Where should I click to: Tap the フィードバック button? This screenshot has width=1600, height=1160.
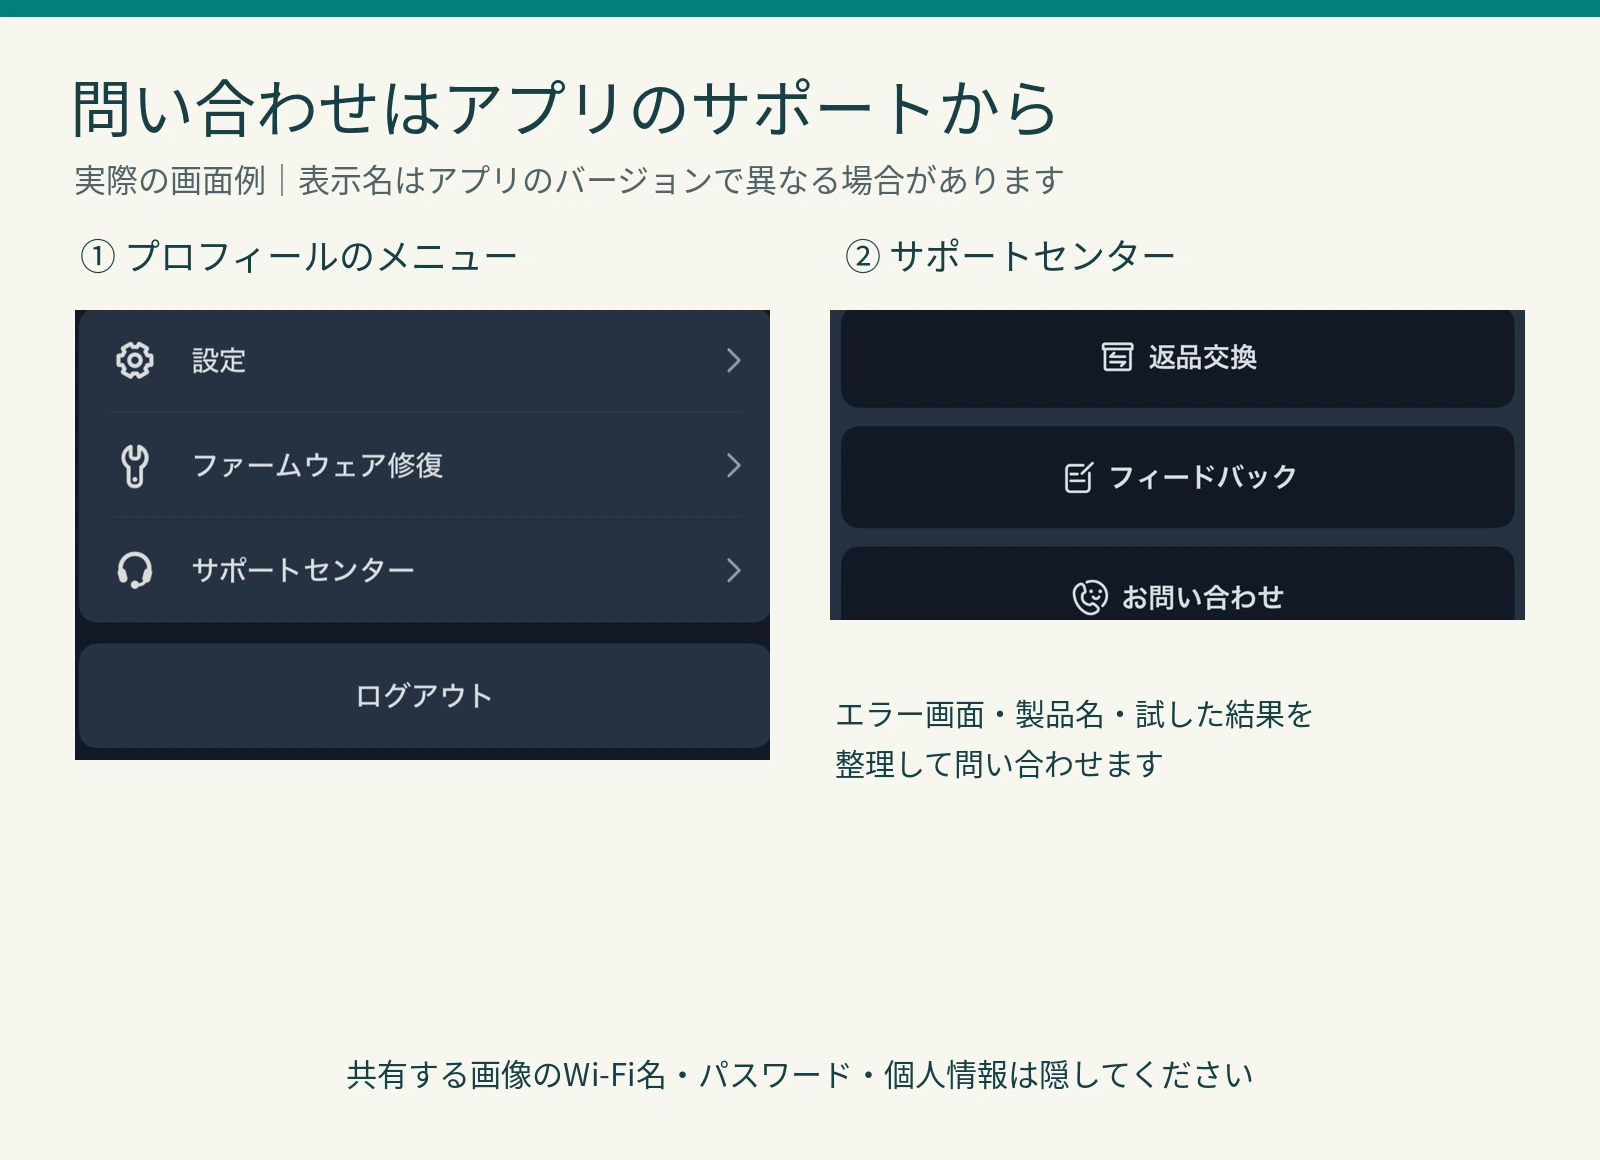1177,477
